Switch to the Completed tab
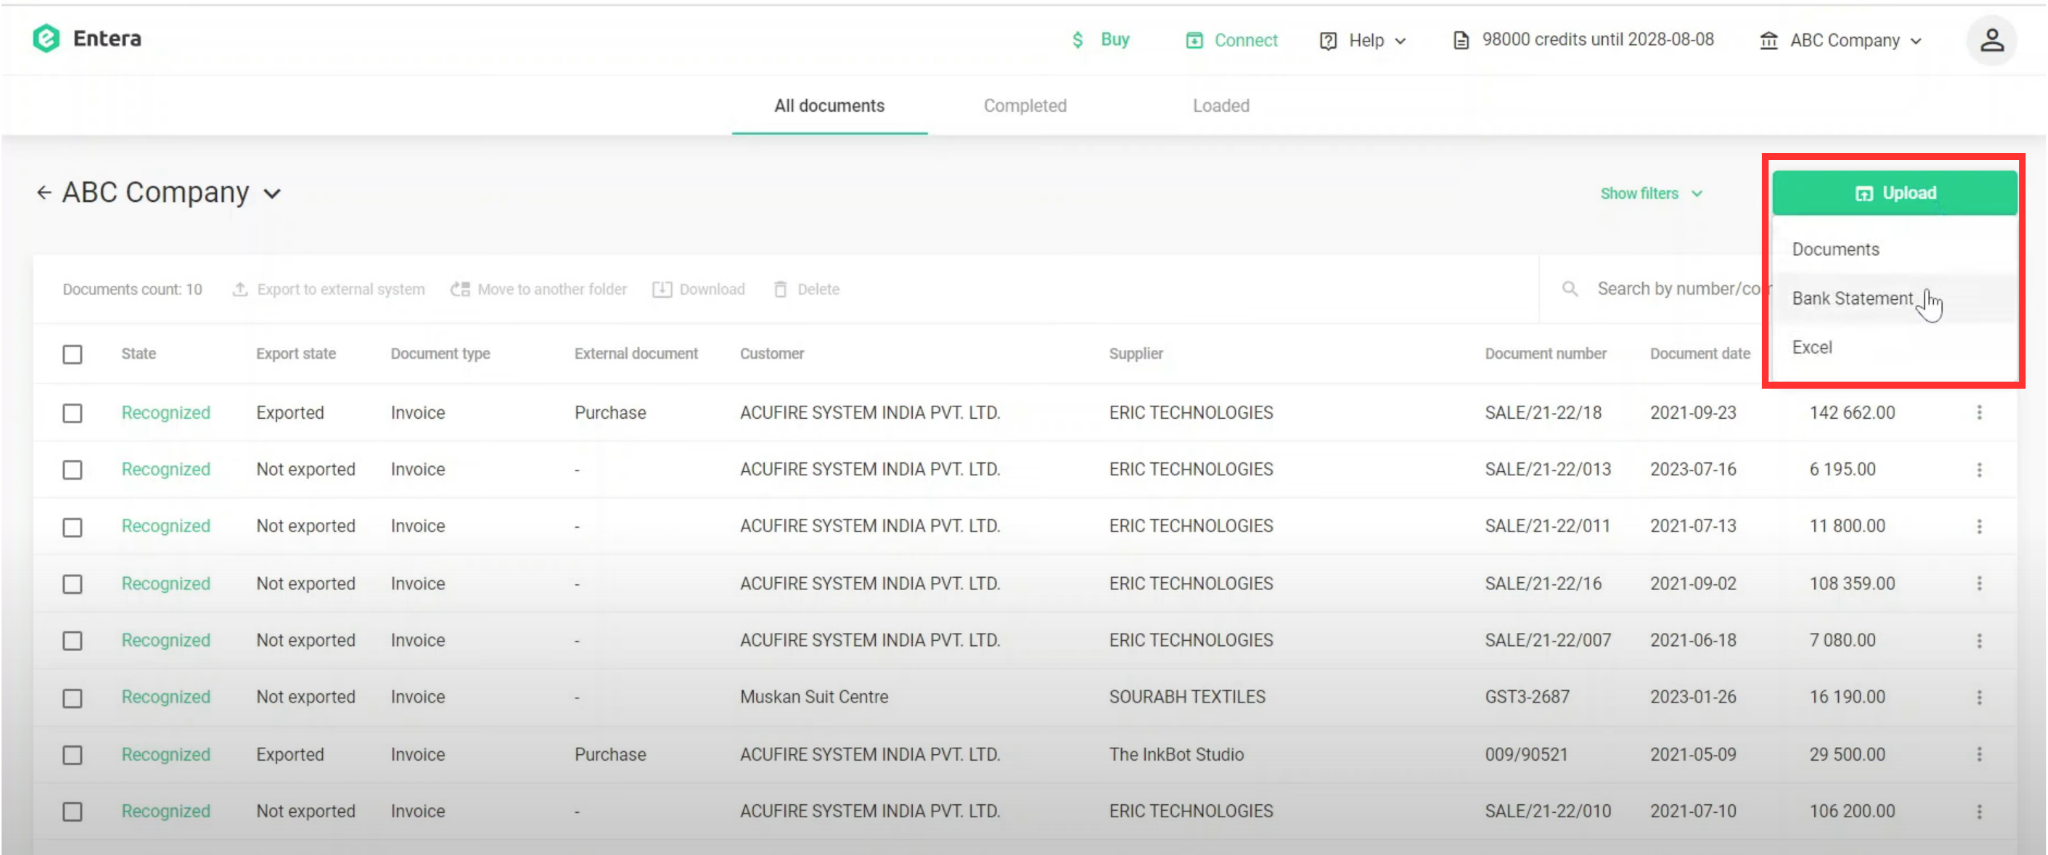Image resolution: width=2048 pixels, height=855 pixels. coord(1024,106)
